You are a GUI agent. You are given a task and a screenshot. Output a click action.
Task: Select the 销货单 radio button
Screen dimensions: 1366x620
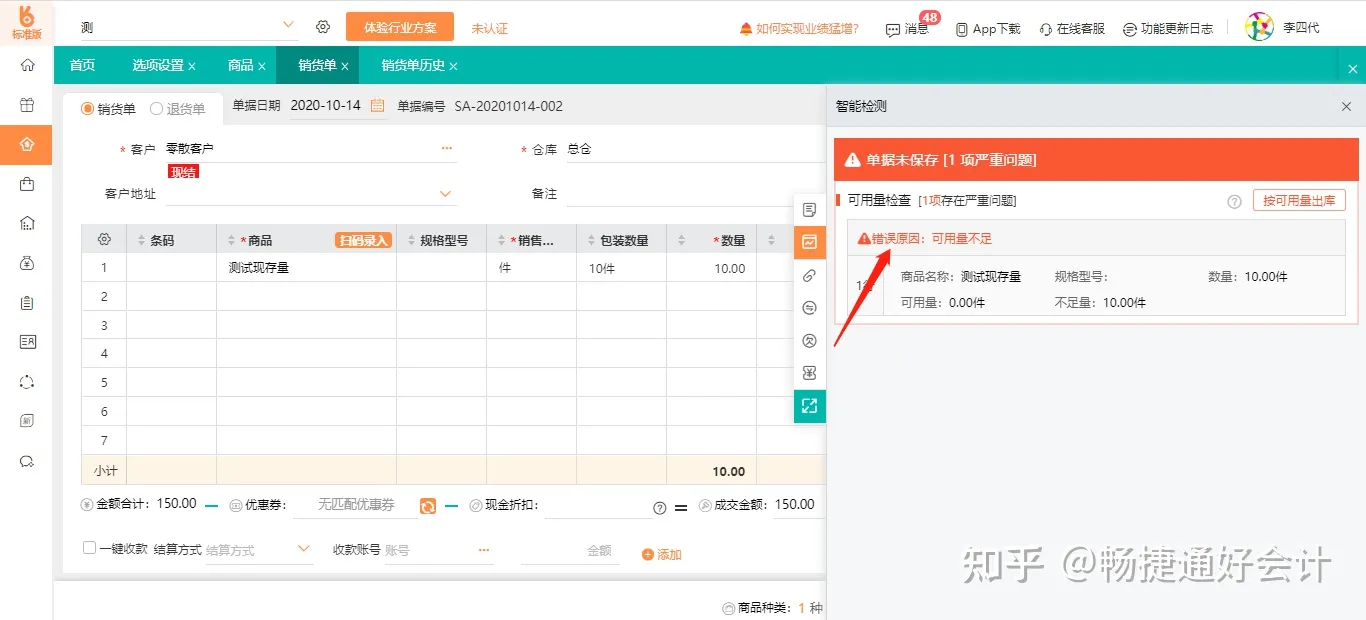point(88,109)
